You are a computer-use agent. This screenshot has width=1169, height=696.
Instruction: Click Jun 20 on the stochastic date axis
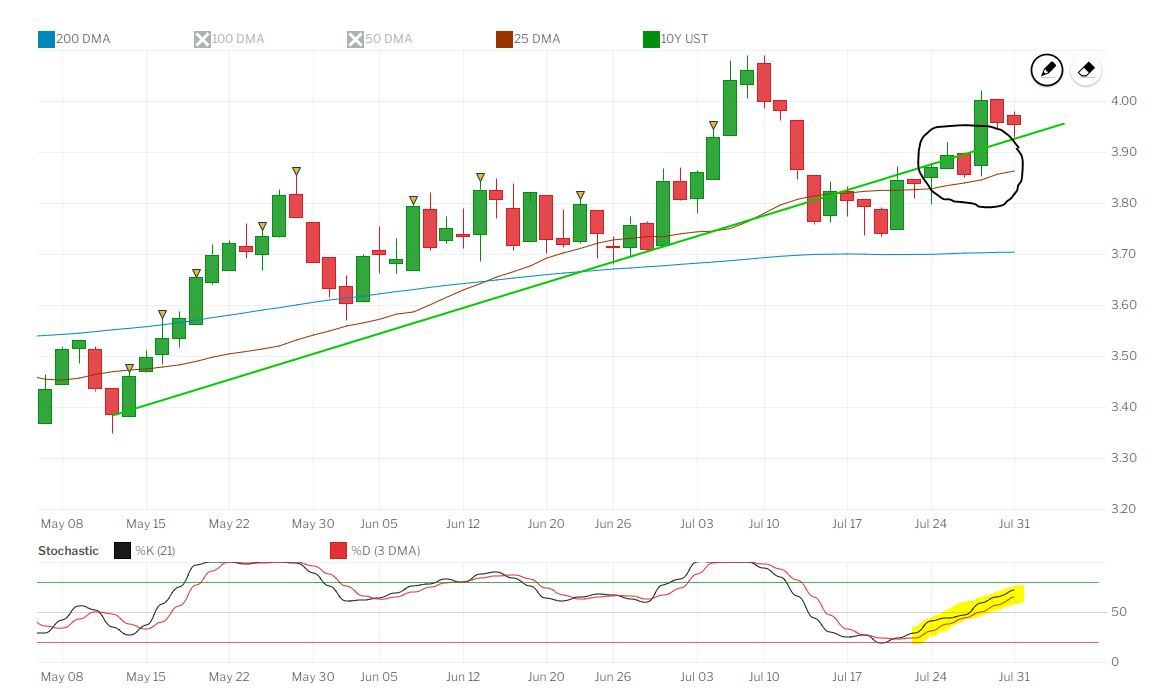click(546, 677)
